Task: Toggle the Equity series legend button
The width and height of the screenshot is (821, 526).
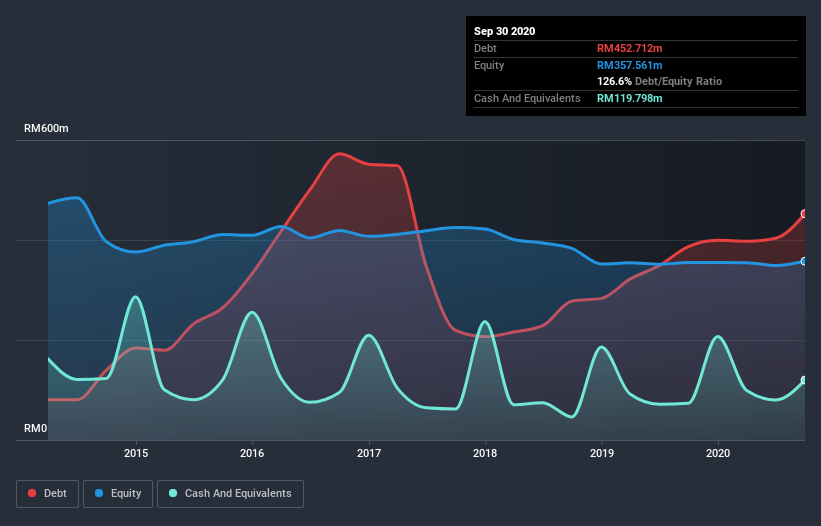Action: pyautogui.click(x=118, y=494)
